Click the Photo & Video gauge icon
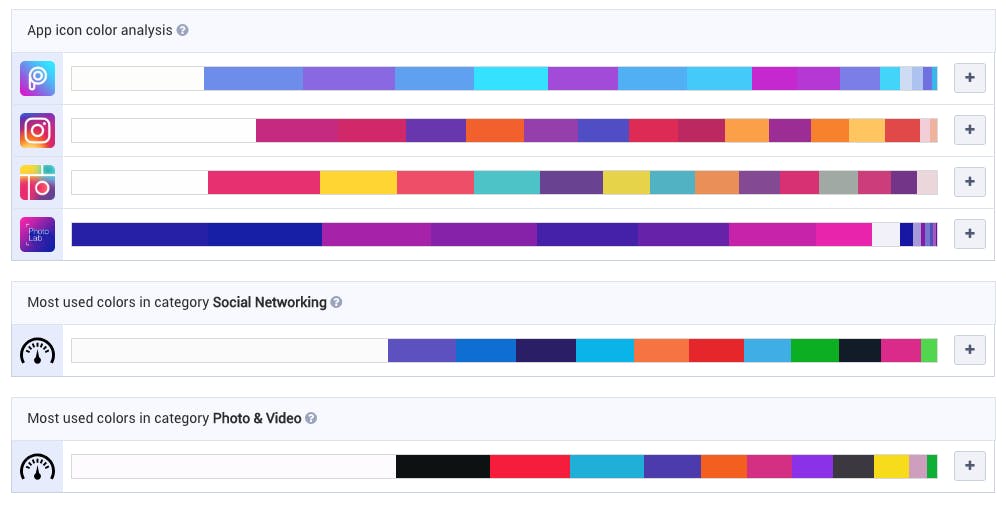 (37, 467)
